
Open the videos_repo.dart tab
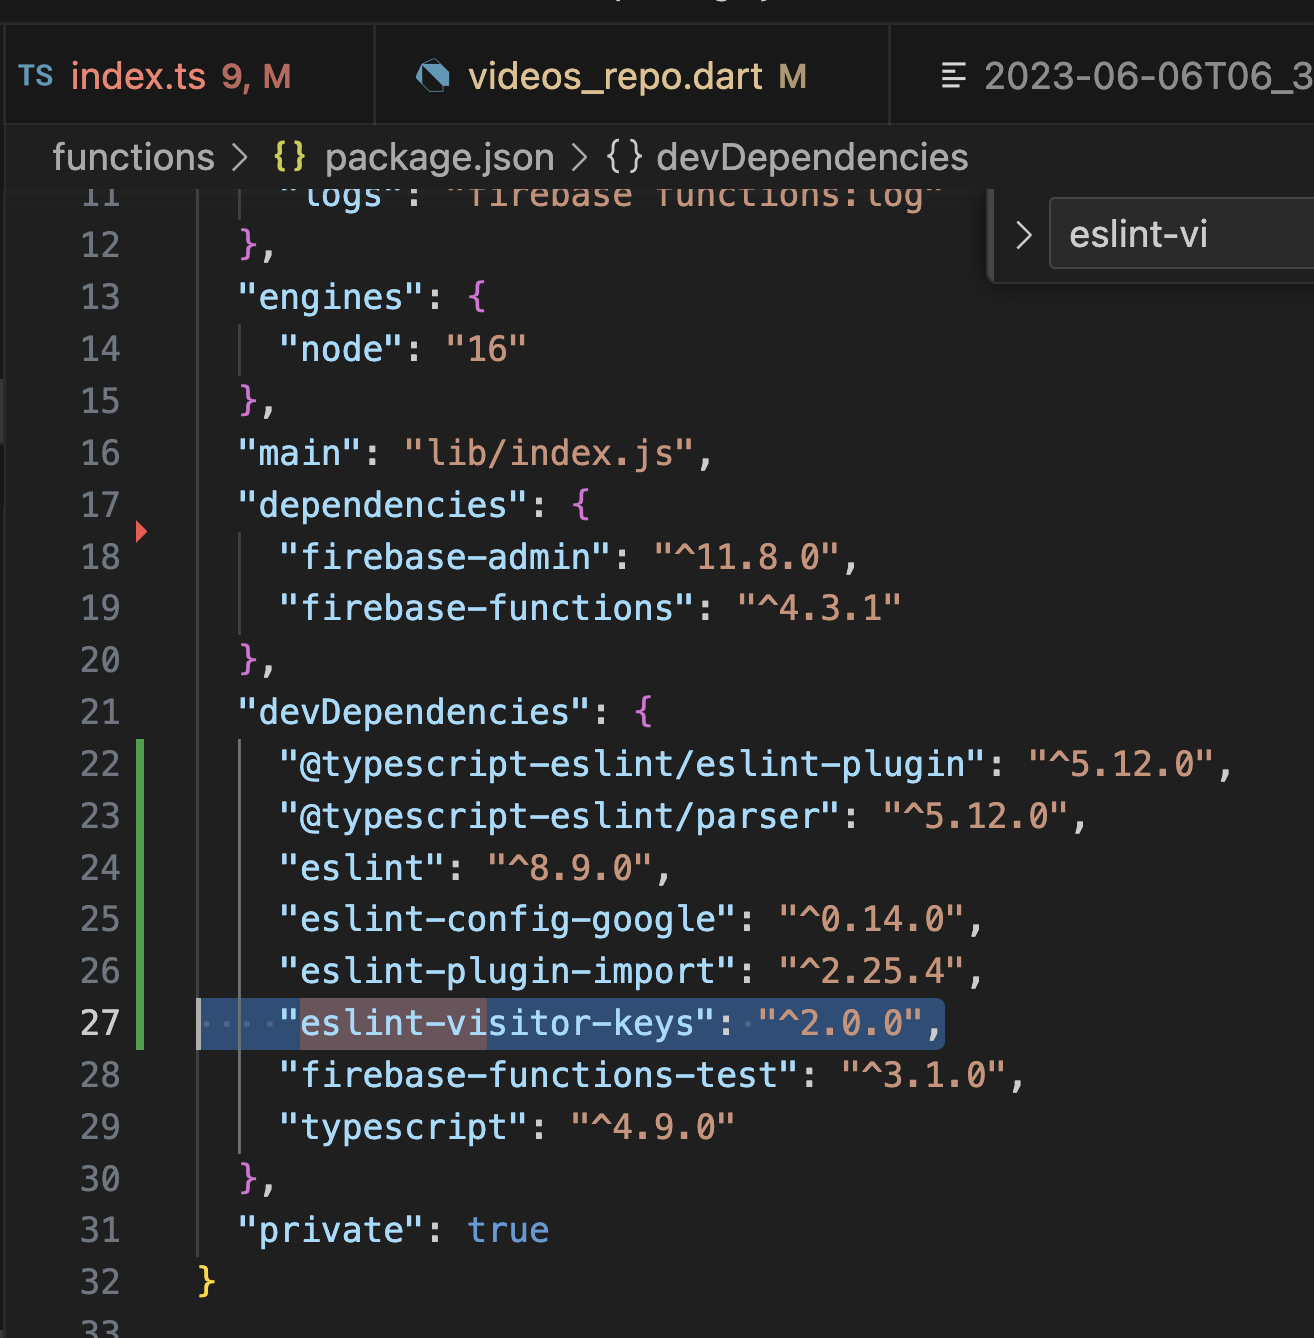[632, 76]
